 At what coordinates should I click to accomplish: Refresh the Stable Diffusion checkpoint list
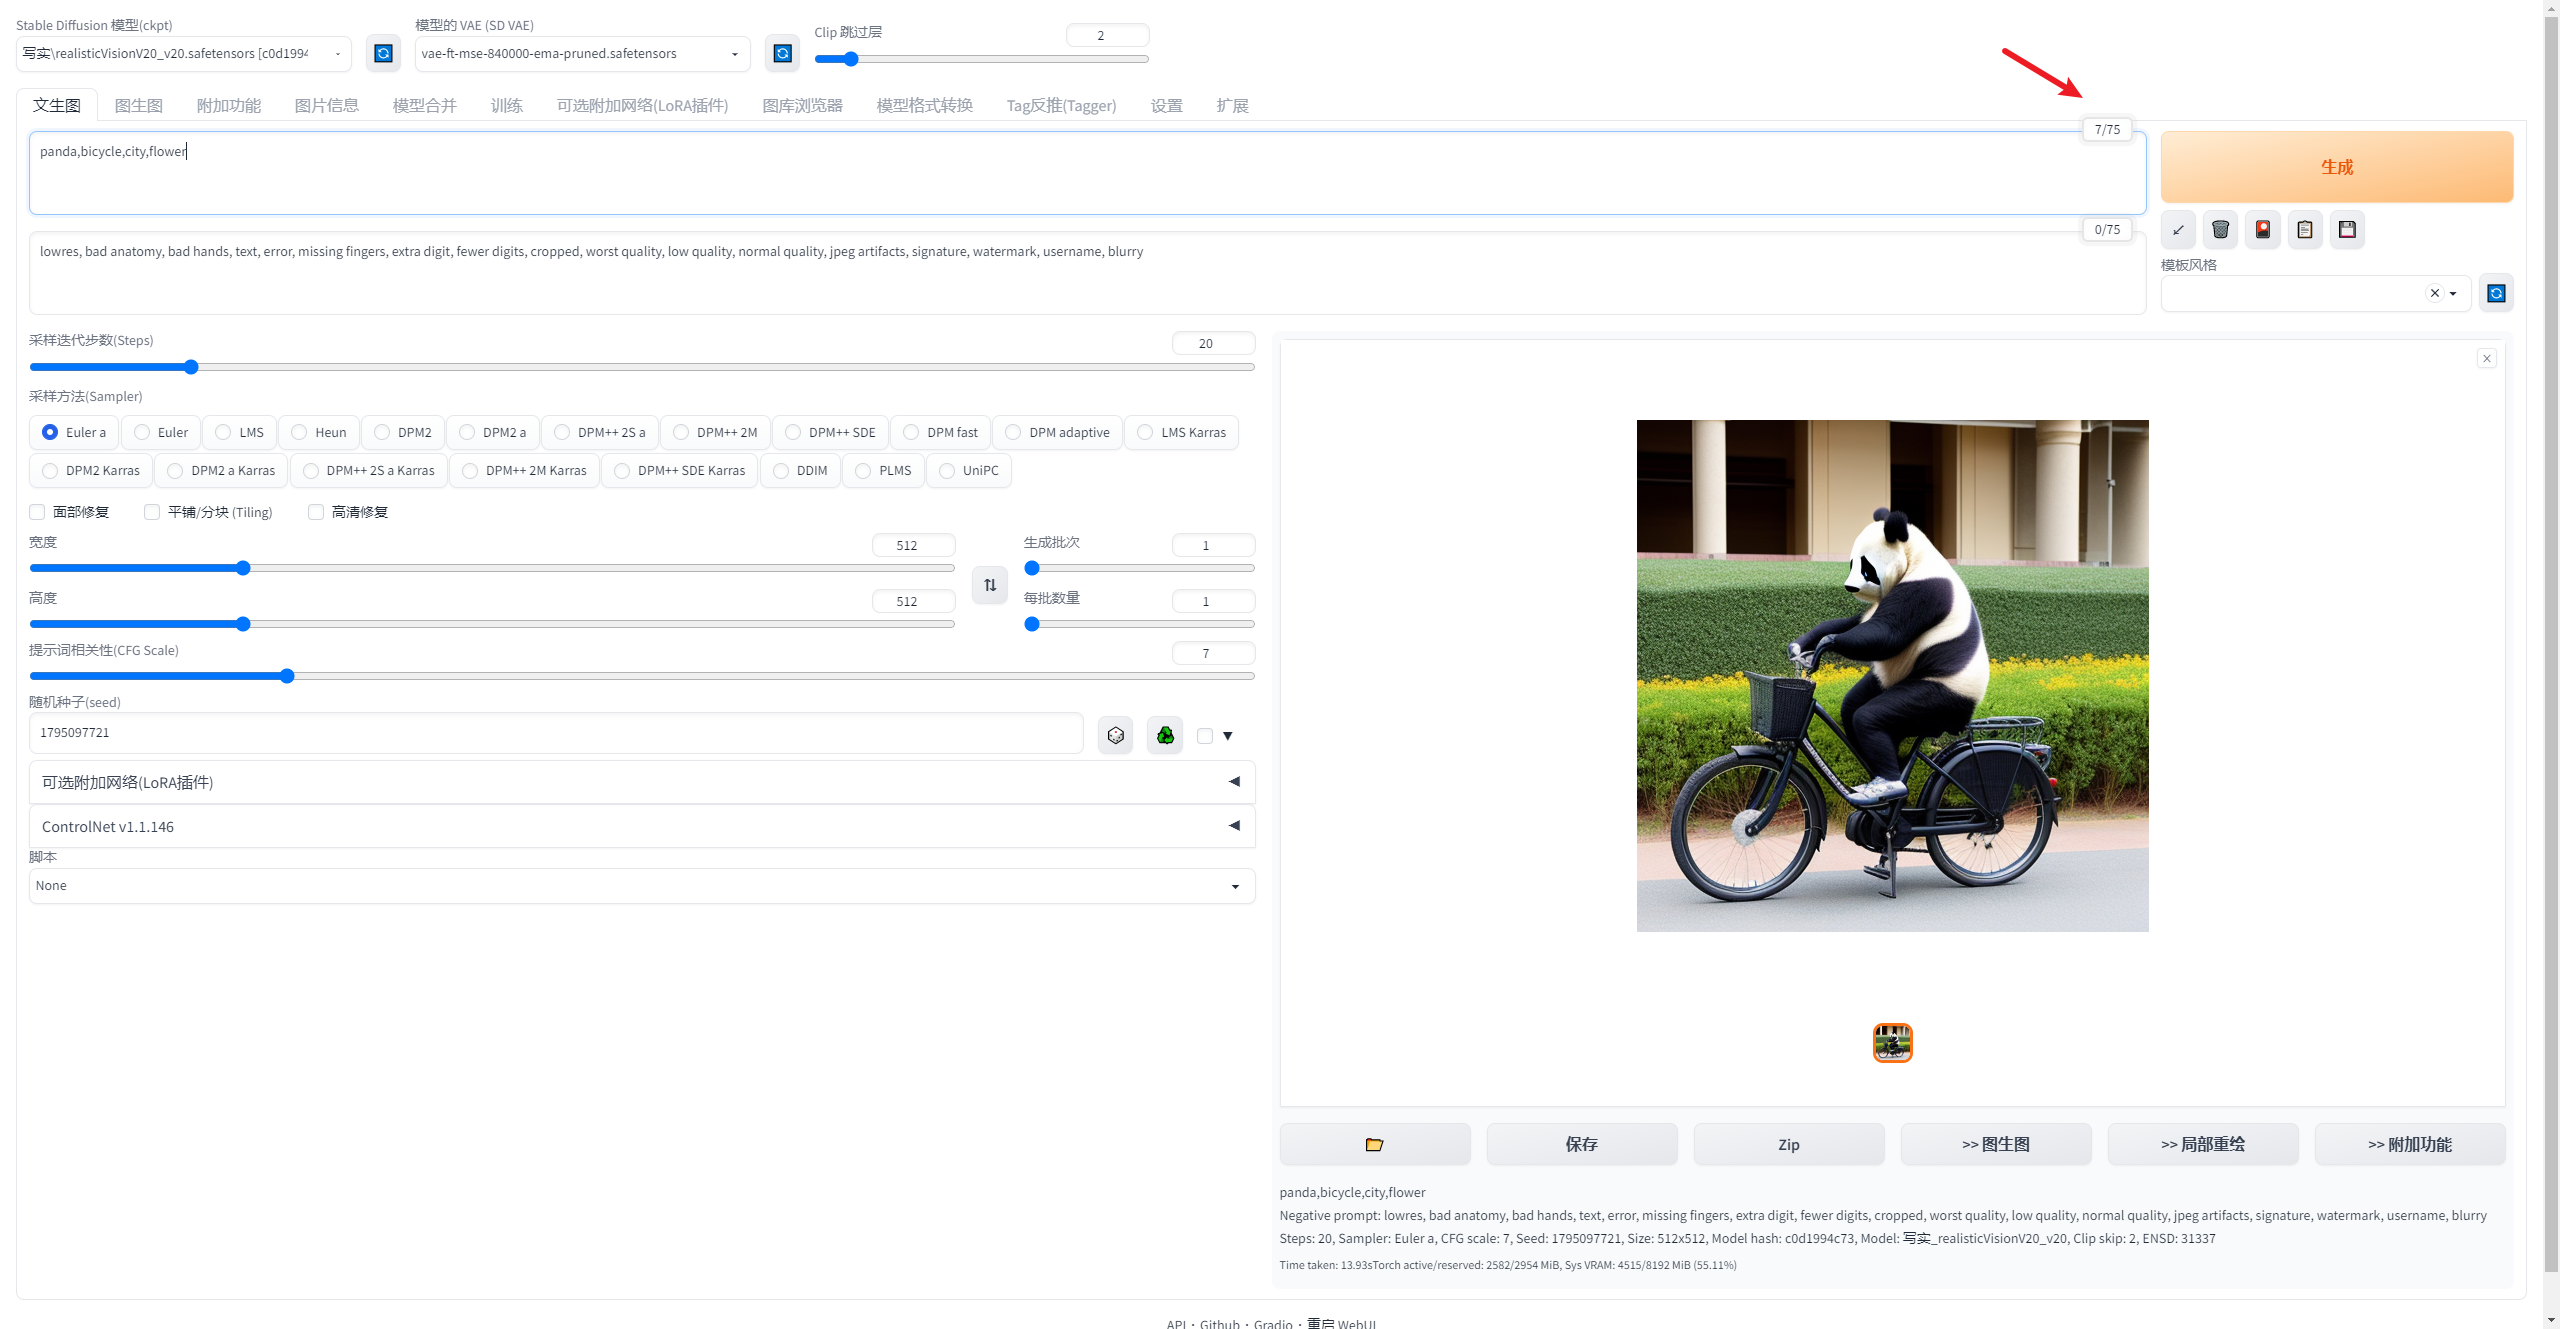click(383, 53)
